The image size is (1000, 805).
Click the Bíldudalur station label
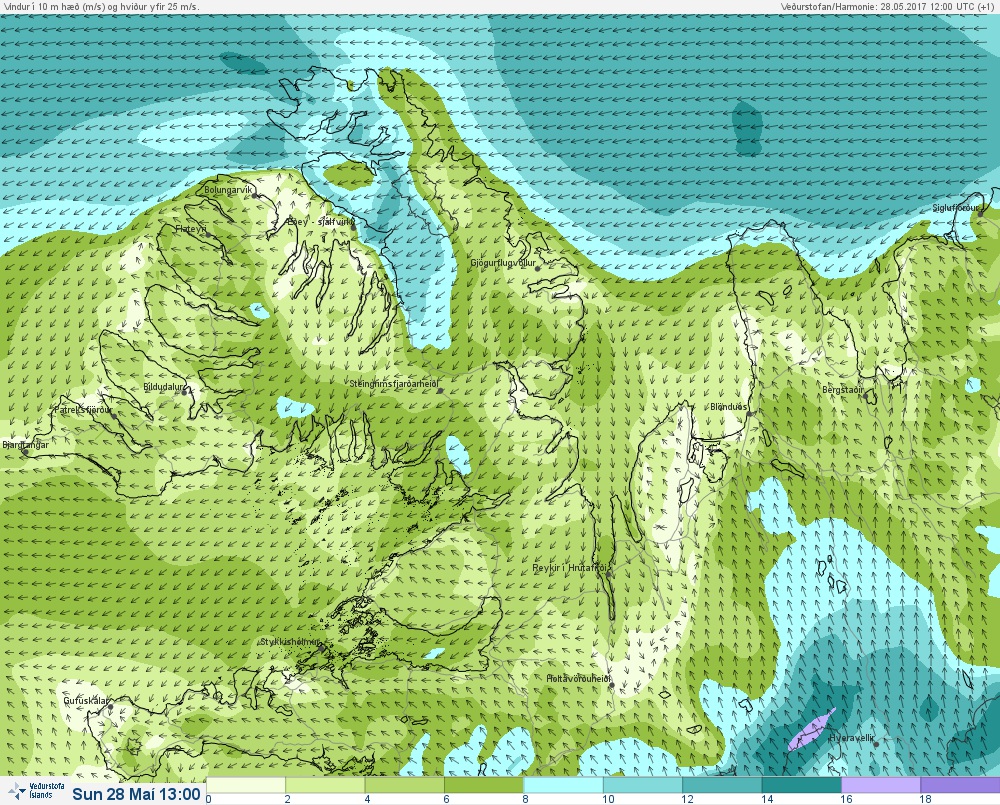click(x=163, y=387)
